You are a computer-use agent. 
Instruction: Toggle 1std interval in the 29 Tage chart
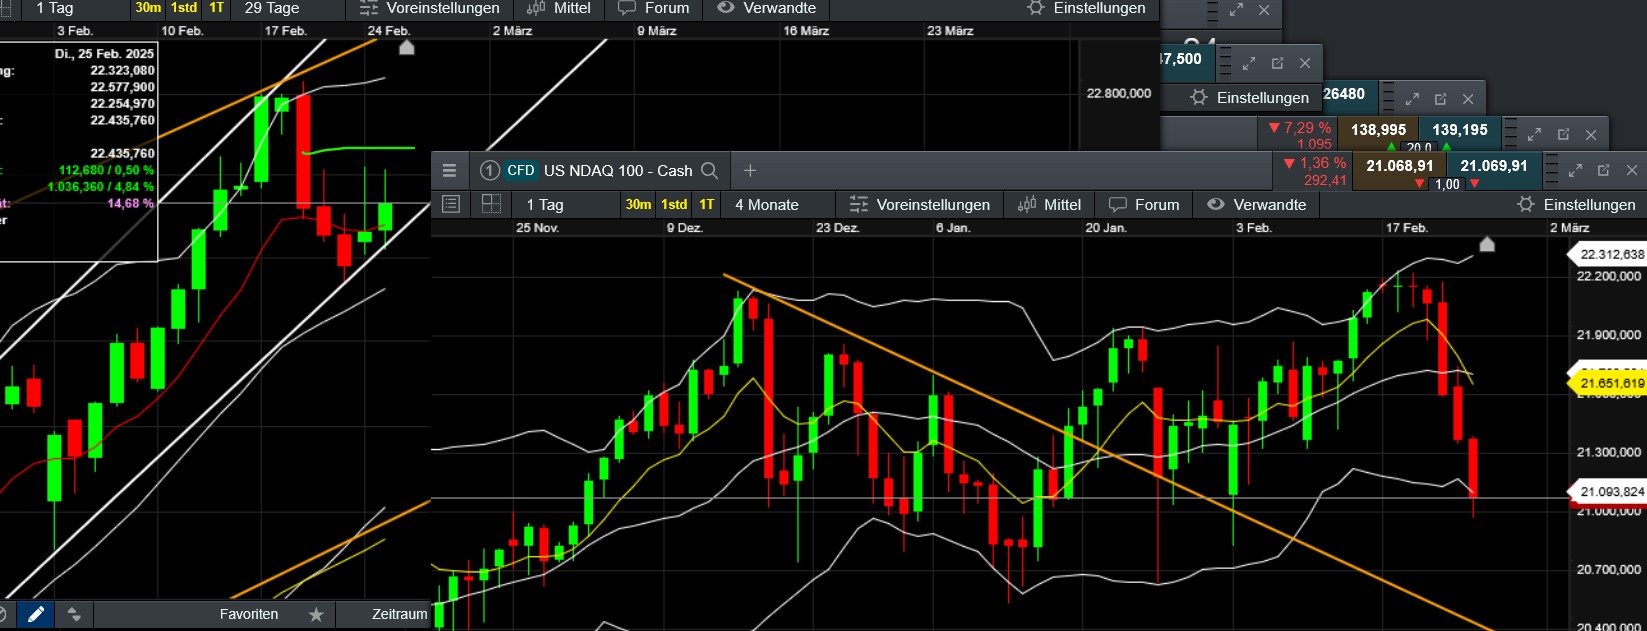point(184,8)
